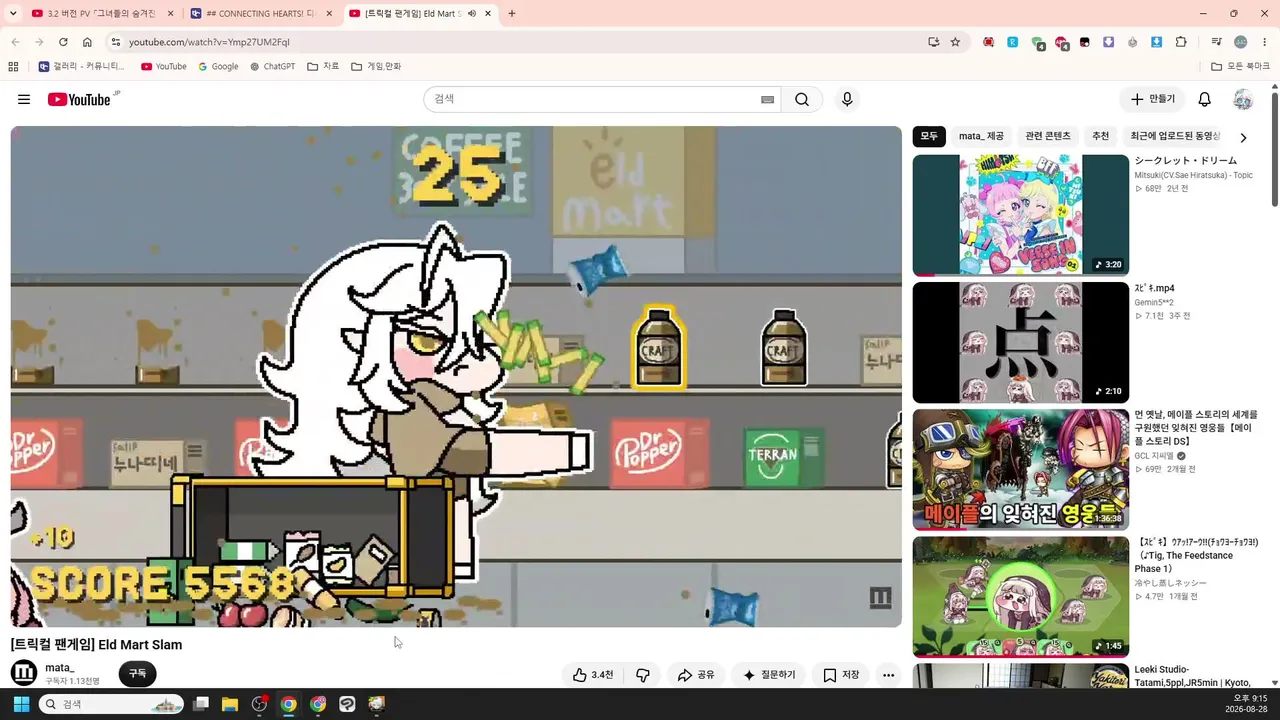Start voice search with the microphone

click(847, 99)
